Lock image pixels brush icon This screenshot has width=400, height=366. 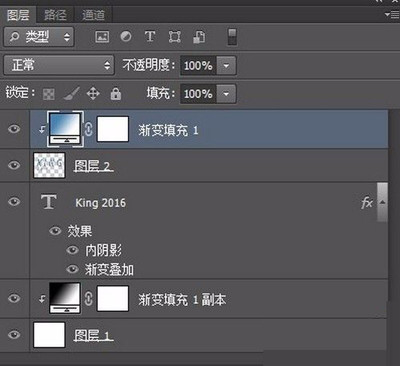(x=71, y=94)
